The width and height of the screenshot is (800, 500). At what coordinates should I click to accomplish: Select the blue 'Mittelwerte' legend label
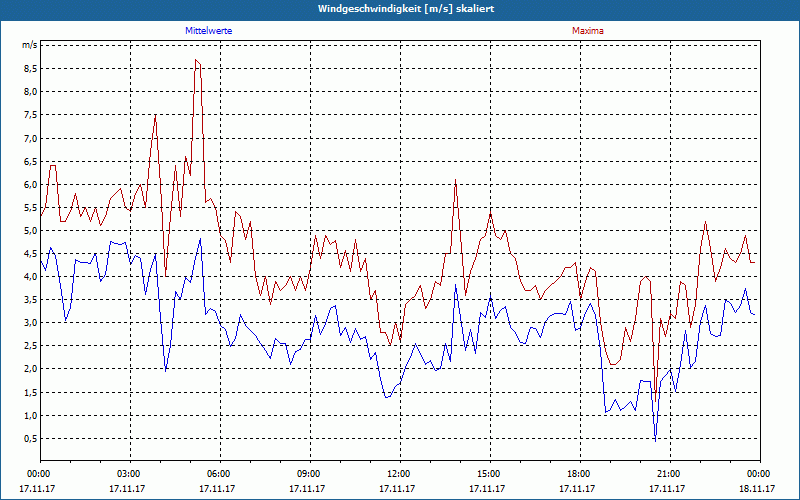coord(209,31)
